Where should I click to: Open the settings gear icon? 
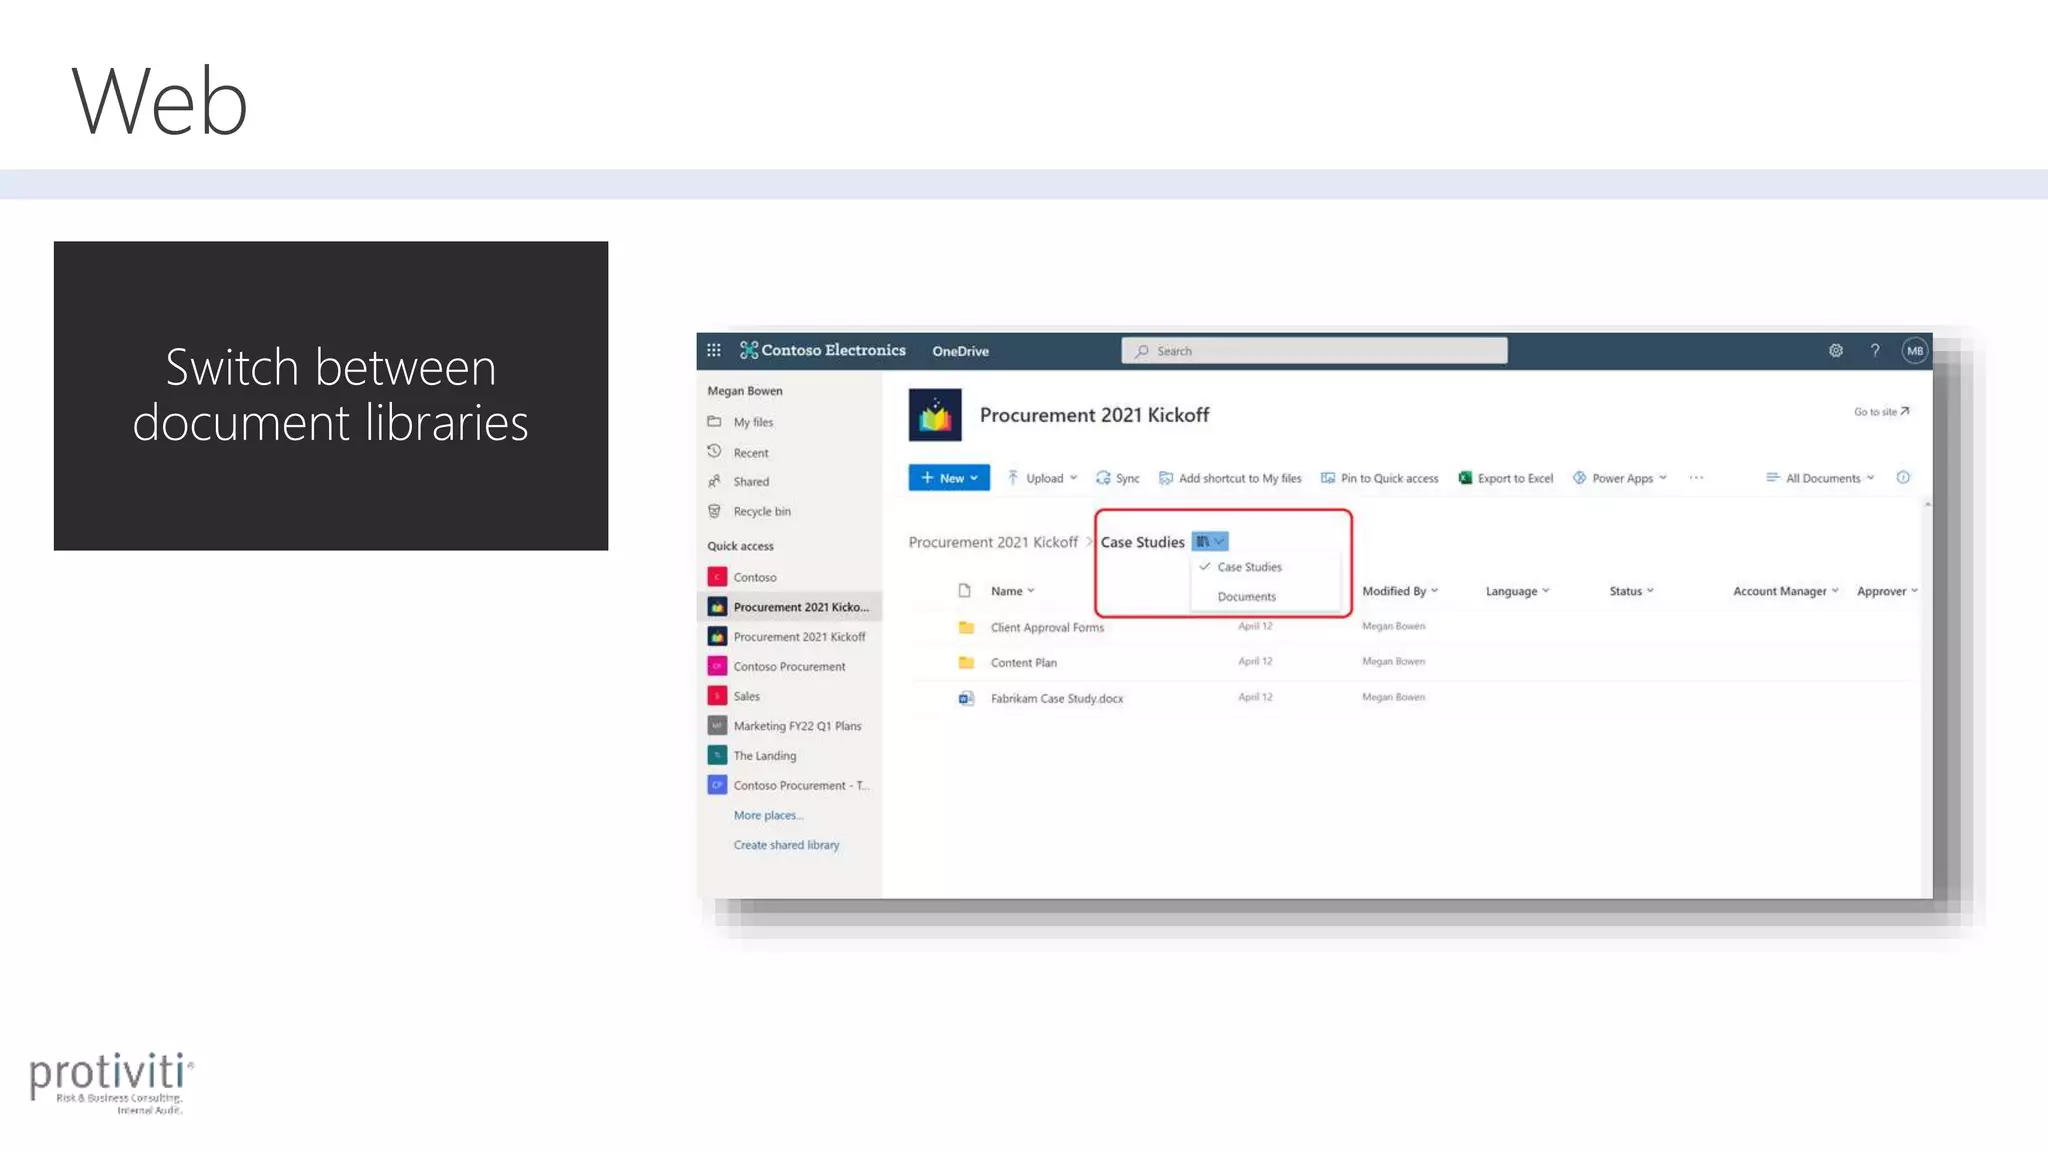(1836, 350)
